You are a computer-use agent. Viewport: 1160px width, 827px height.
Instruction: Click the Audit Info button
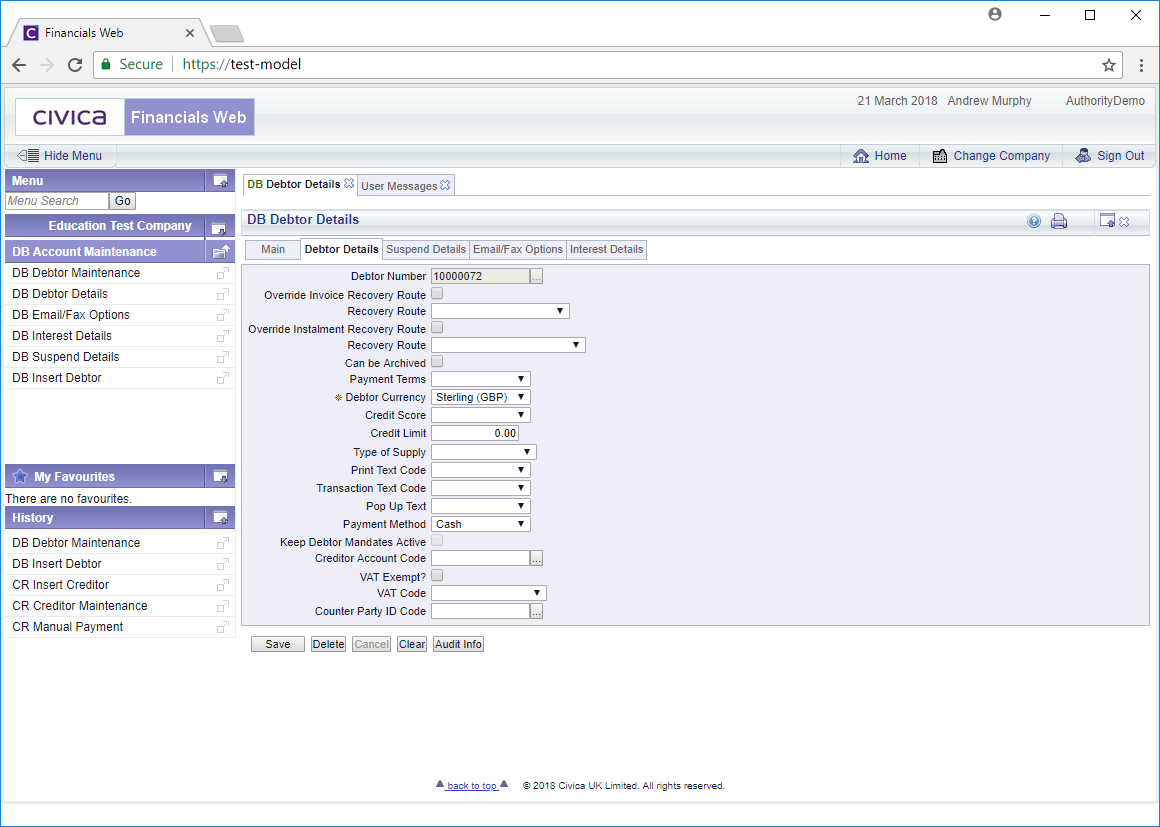point(459,644)
